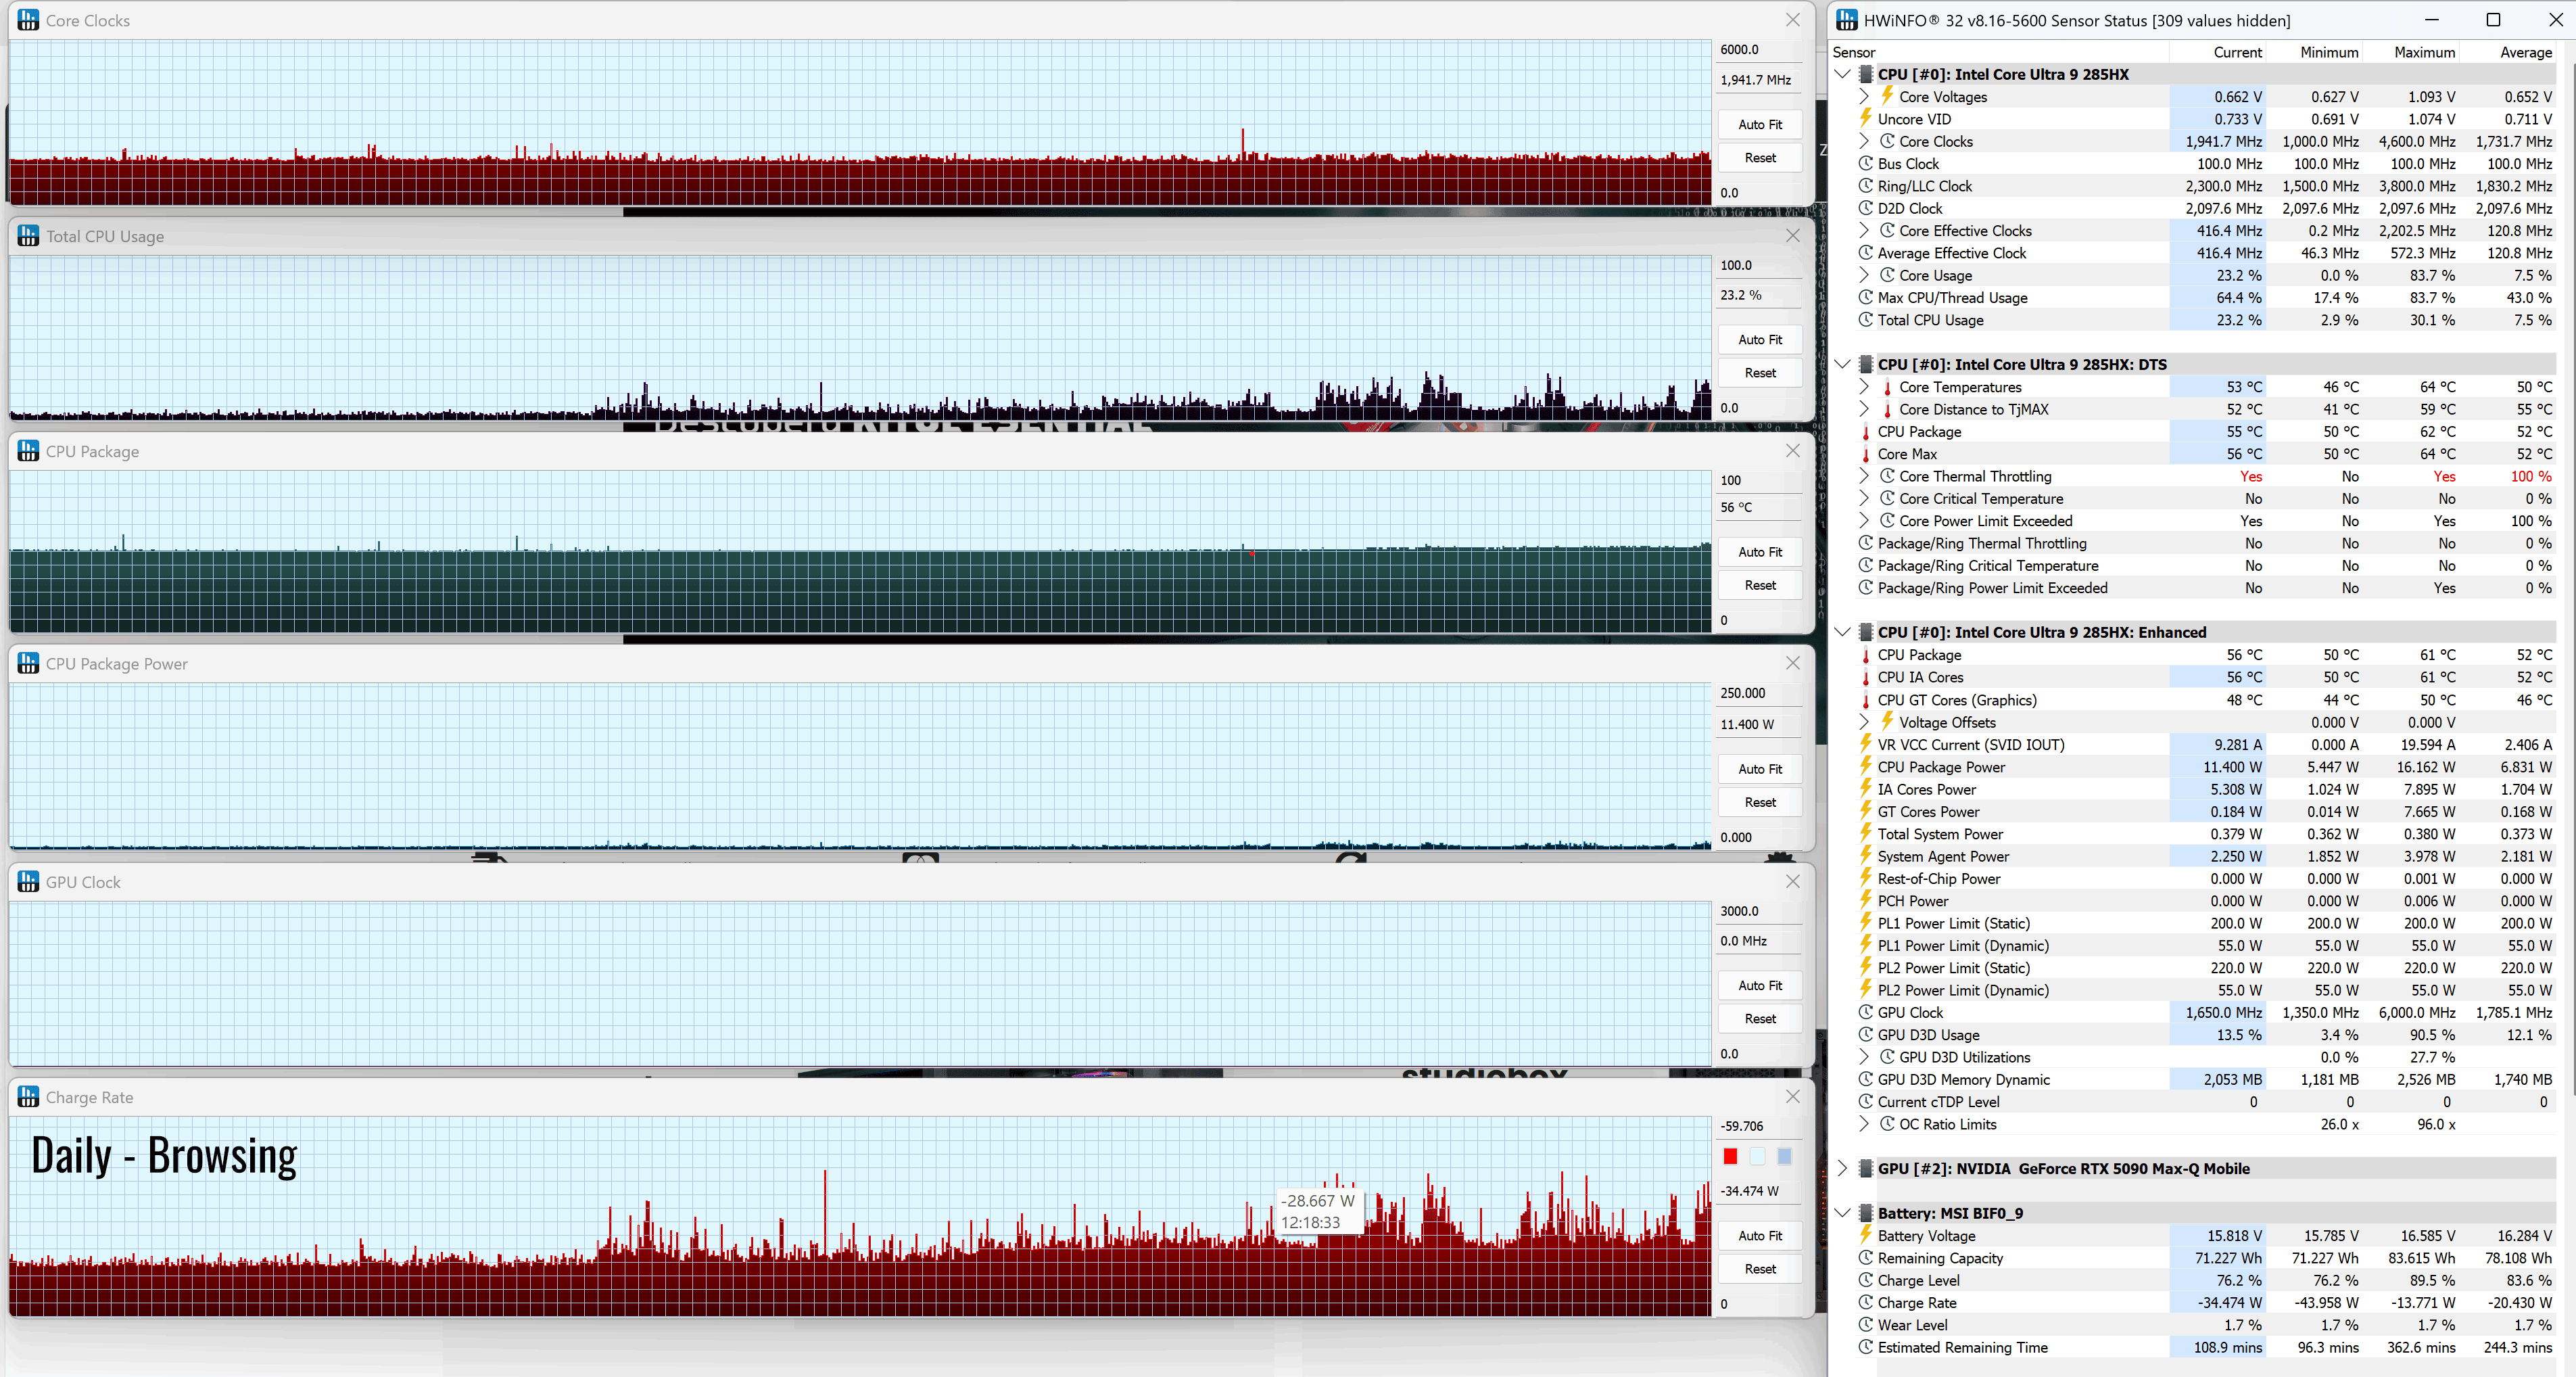
Task: Expand the Core Clocks sensor row
Action: pyautogui.click(x=1864, y=141)
